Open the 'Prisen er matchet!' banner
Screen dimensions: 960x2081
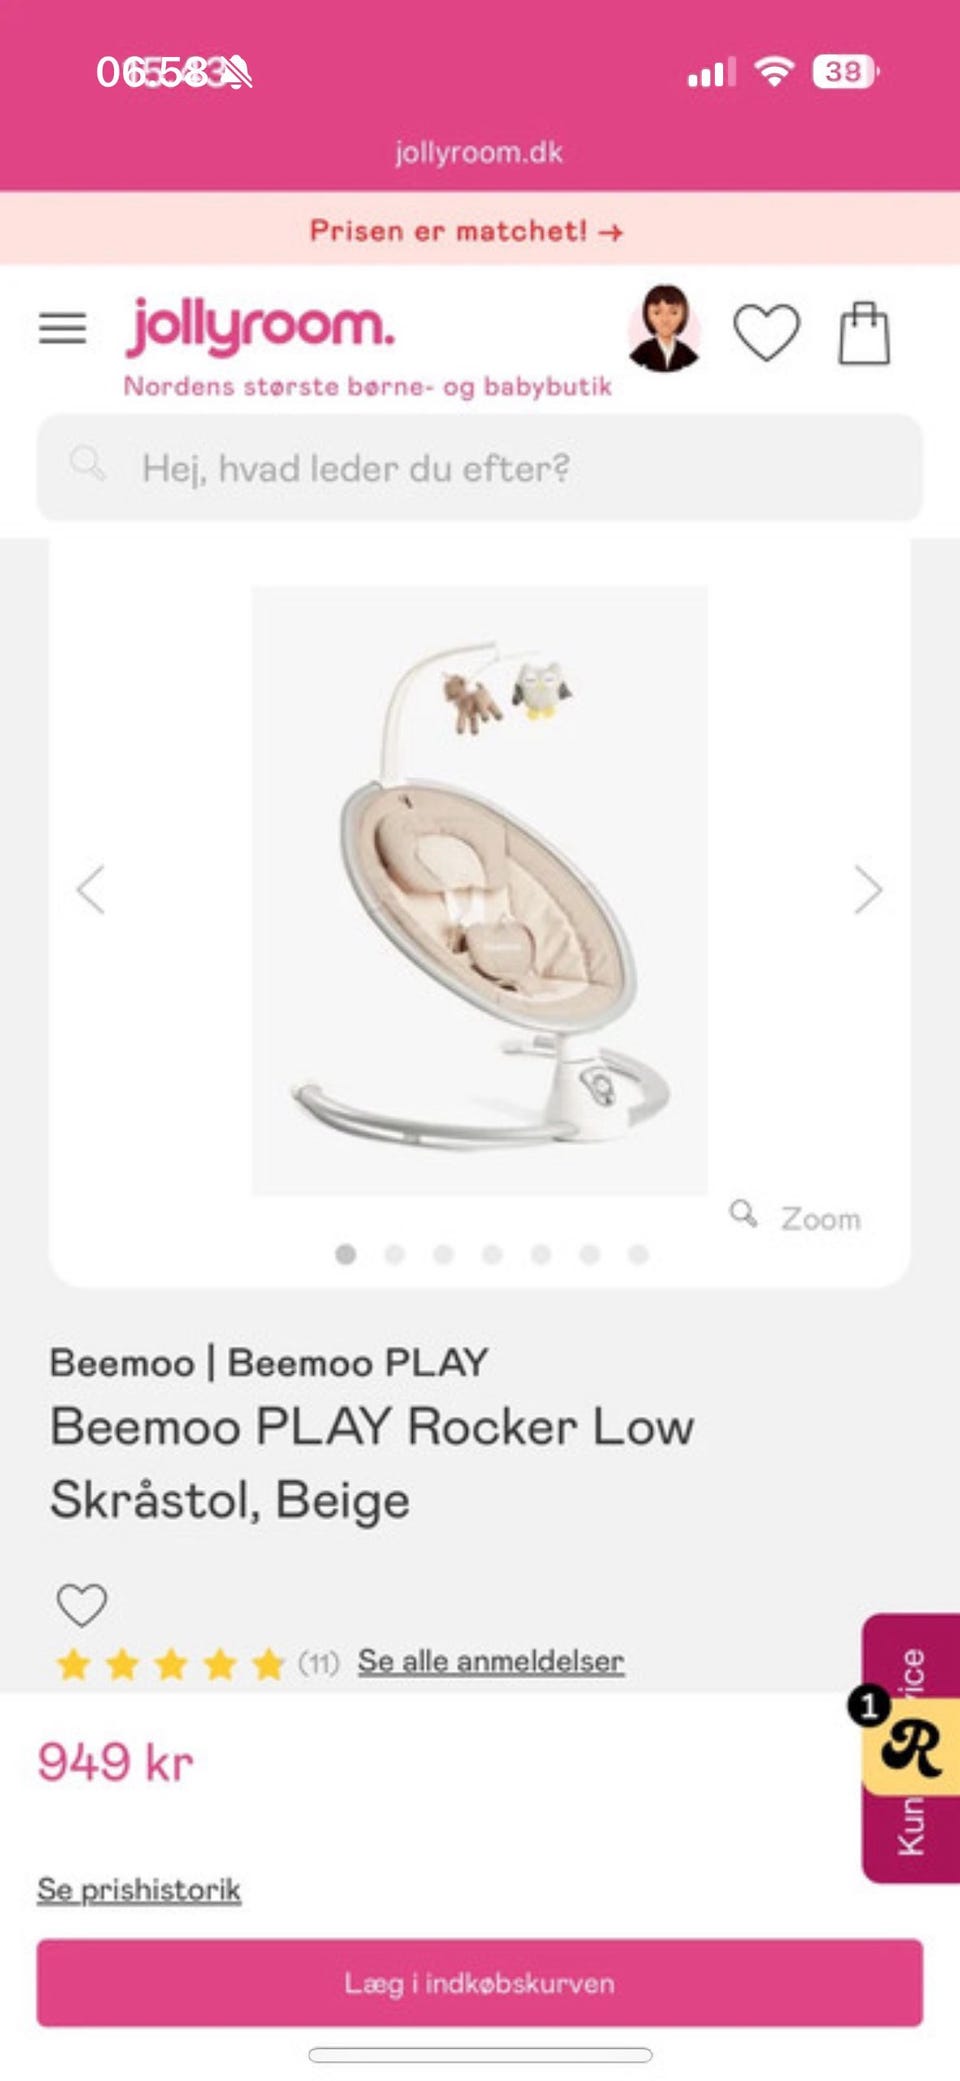[466, 231]
